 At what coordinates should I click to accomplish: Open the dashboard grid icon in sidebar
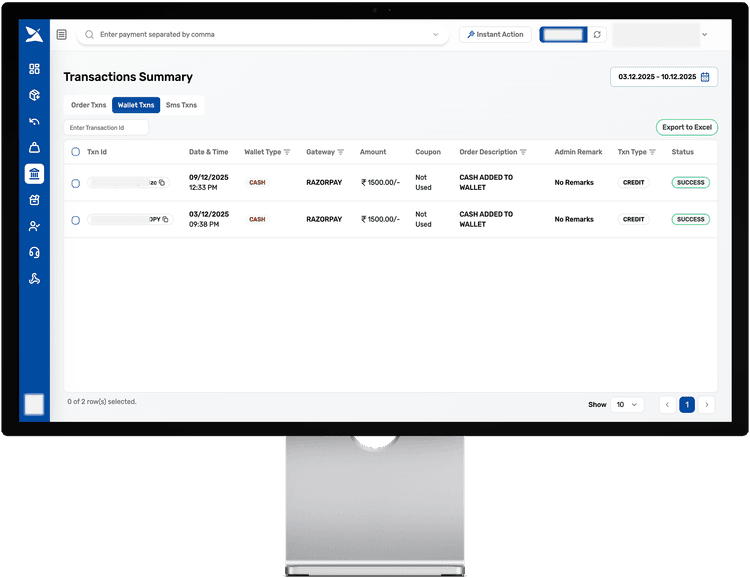[x=34, y=69]
